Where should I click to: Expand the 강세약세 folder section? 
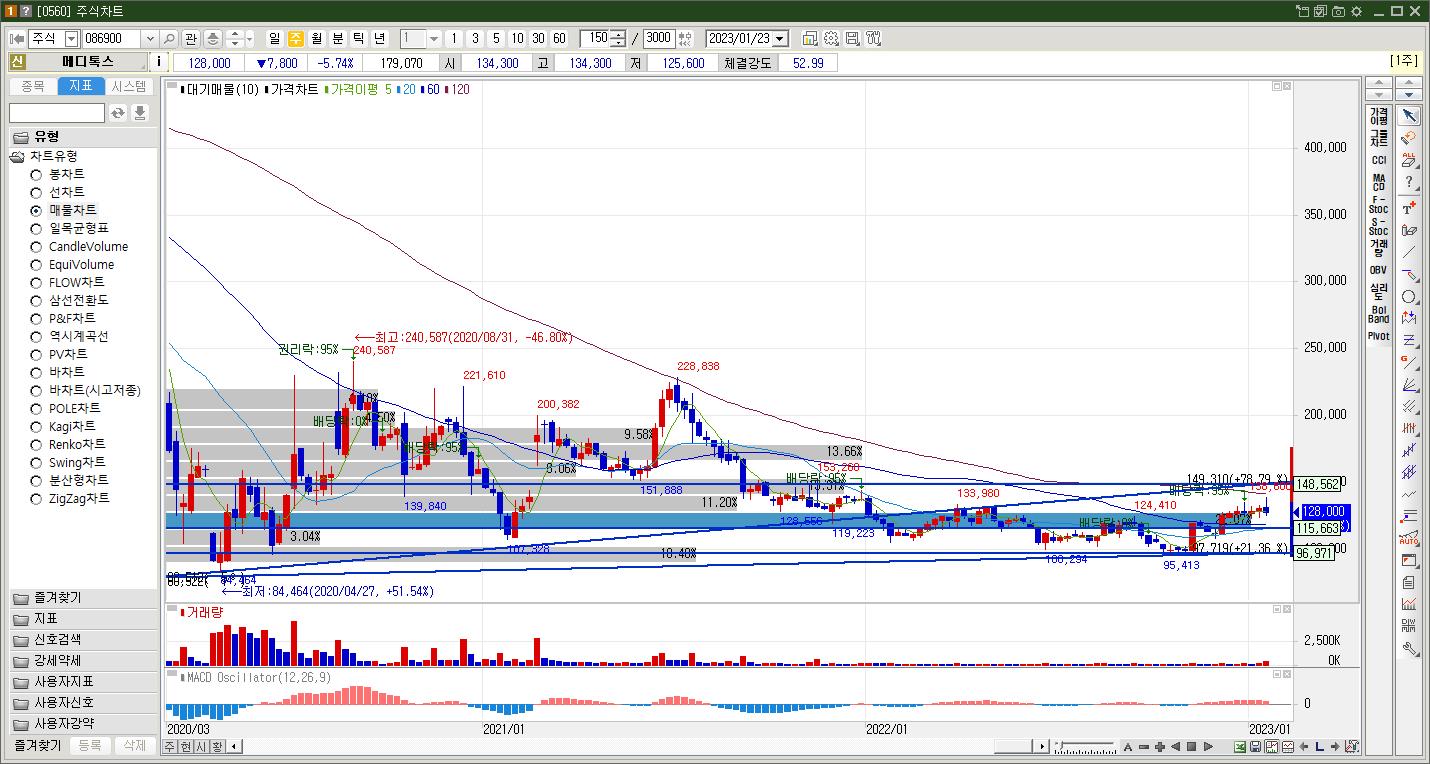click(83, 661)
